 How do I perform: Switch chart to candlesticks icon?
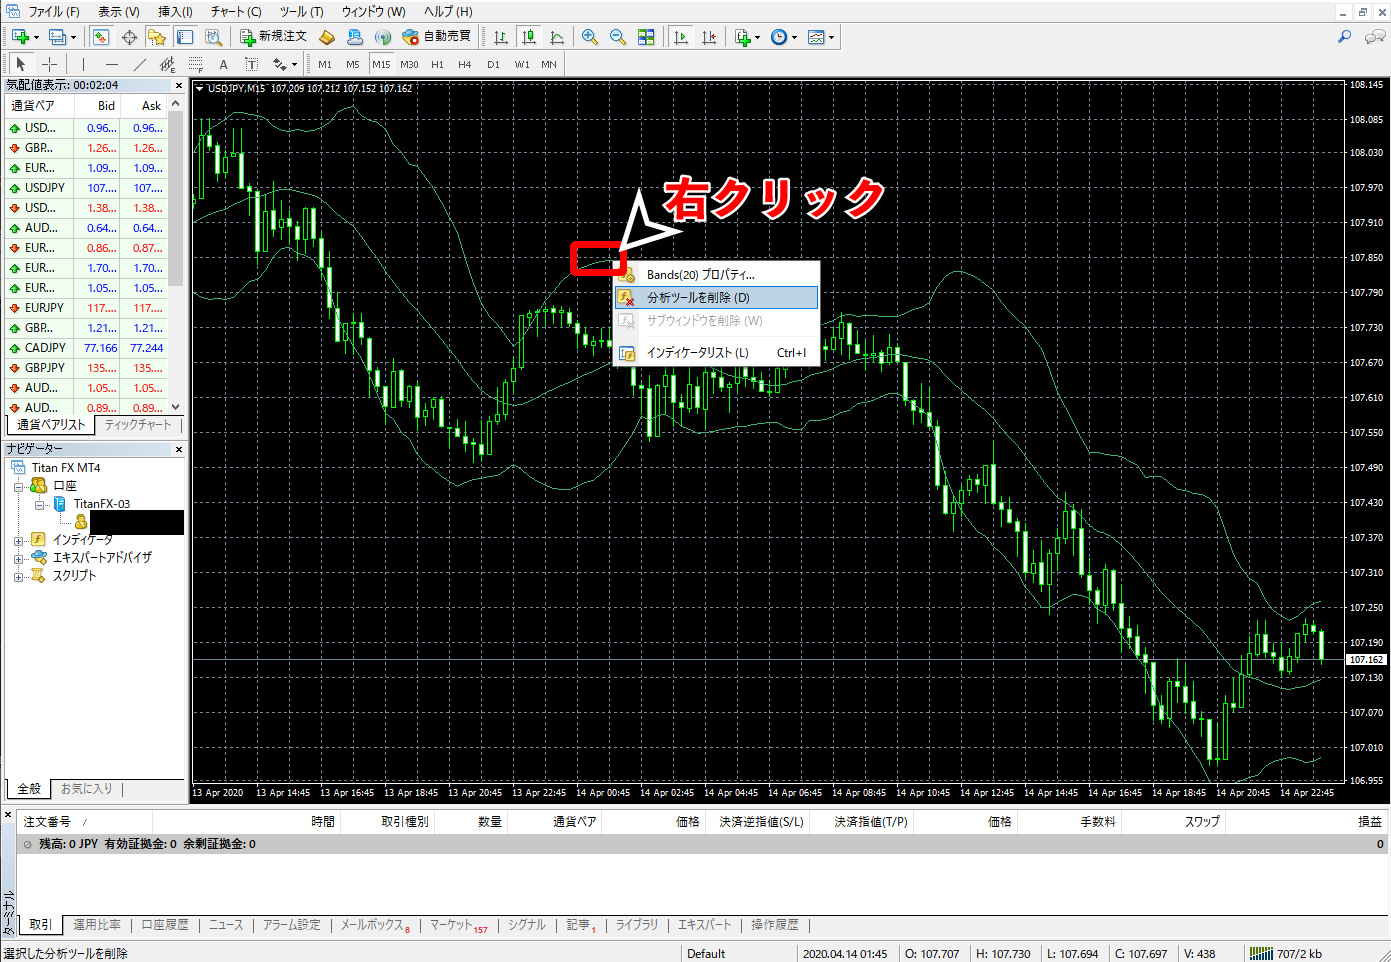click(529, 37)
